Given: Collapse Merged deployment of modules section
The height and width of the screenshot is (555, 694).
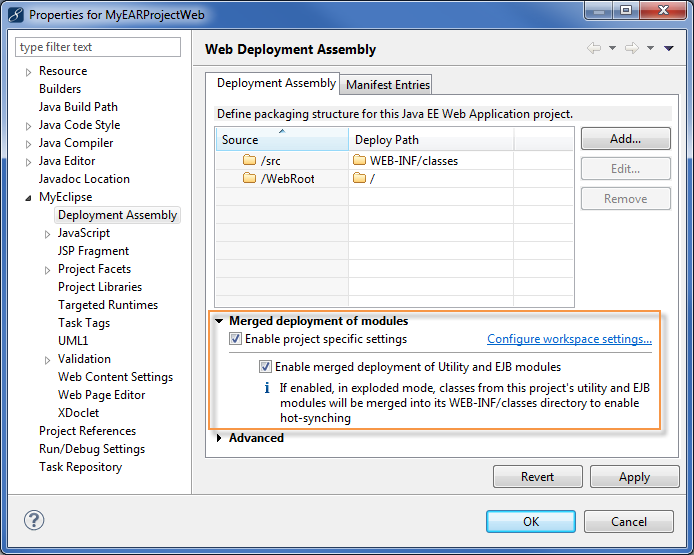Looking at the screenshot, I should (x=220, y=321).
